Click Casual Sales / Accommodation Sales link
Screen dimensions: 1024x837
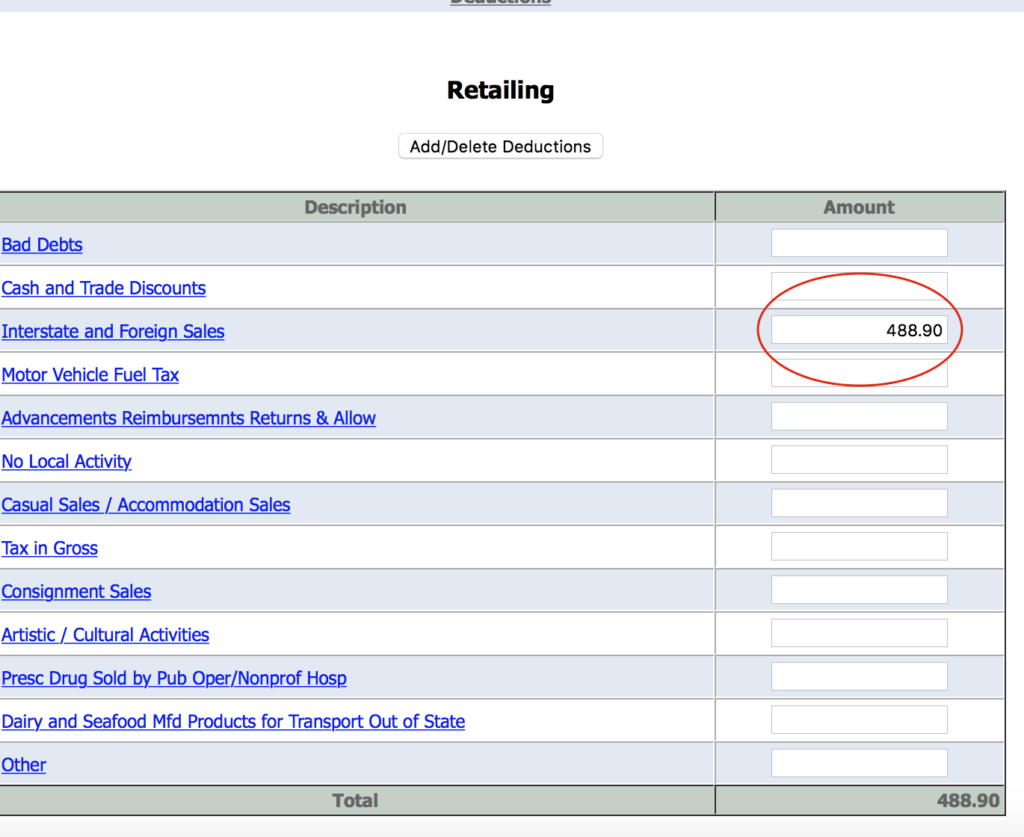(x=146, y=505)
